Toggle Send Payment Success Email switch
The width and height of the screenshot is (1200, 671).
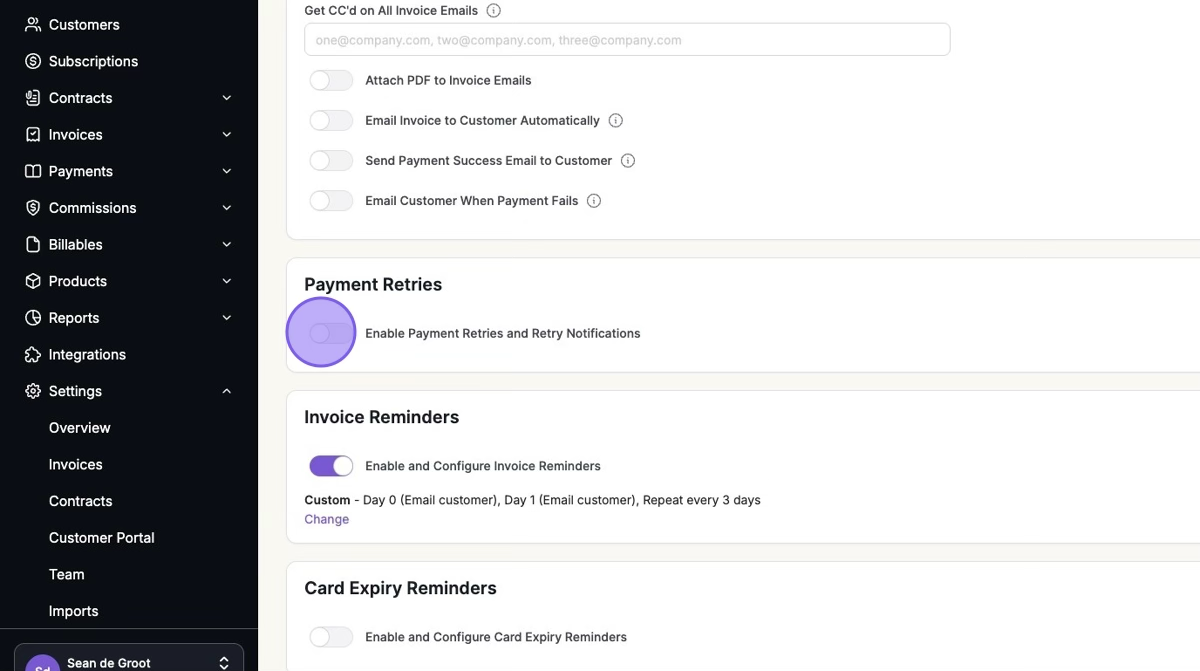[331, 161]
